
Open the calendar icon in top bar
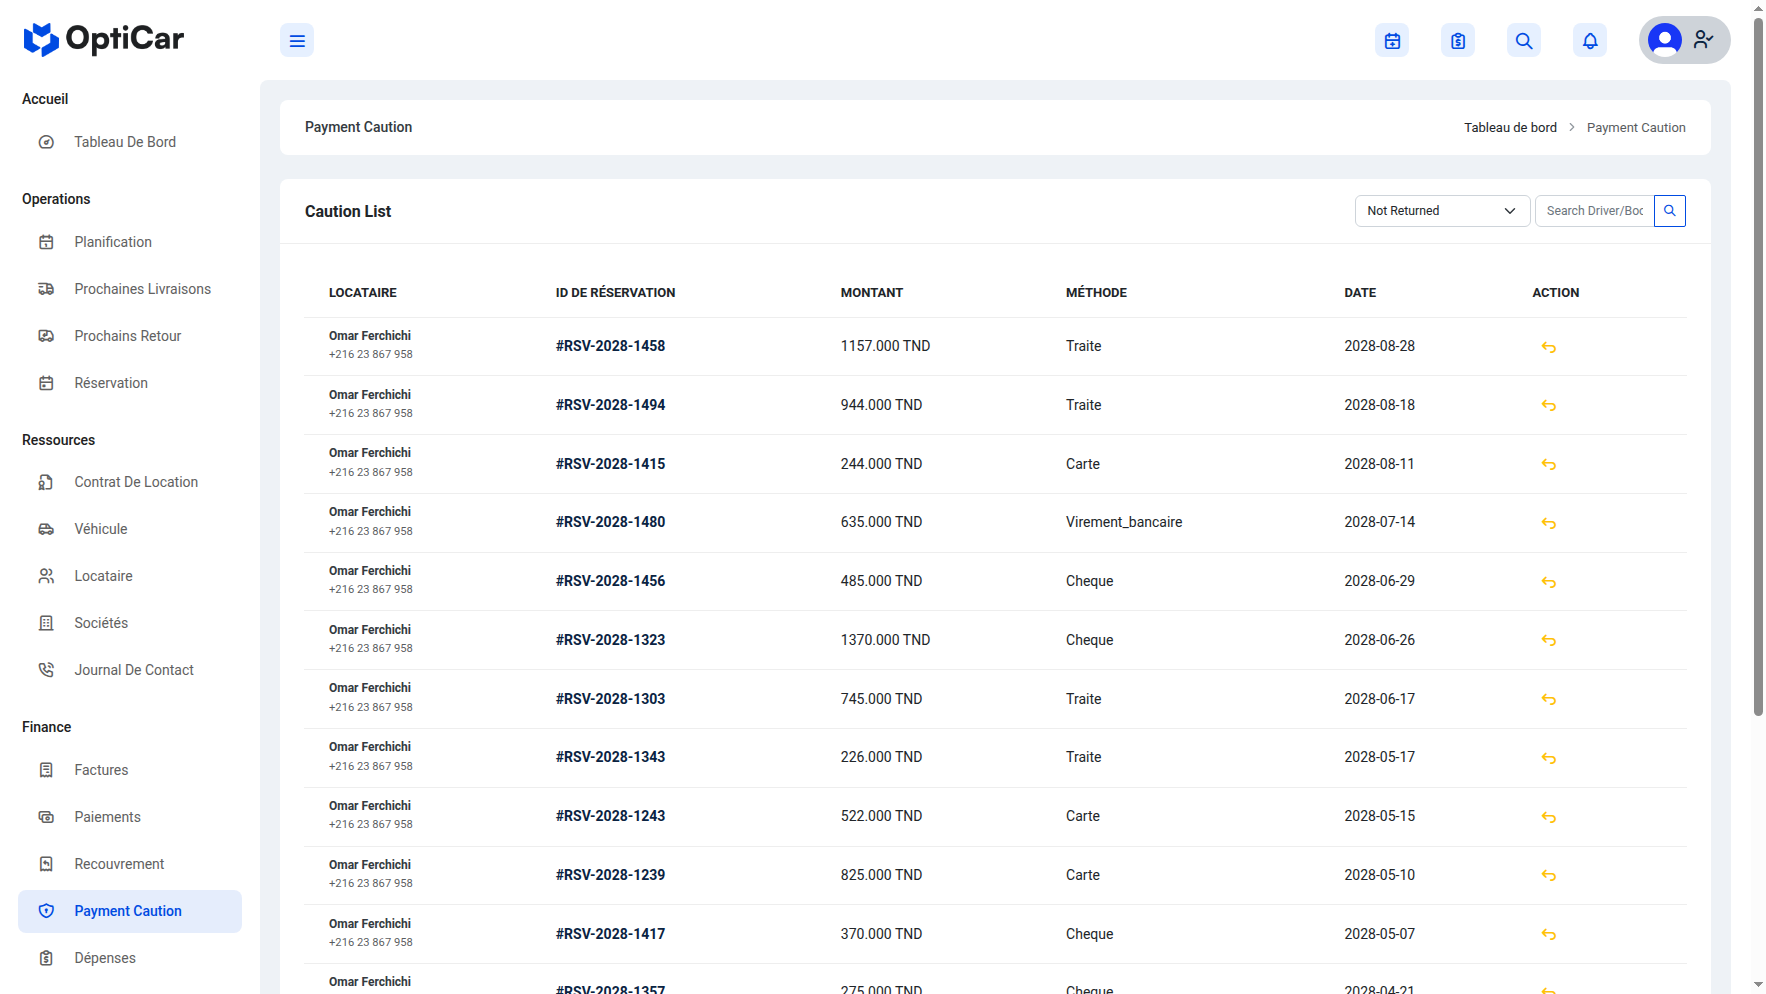coord(1392,41)
